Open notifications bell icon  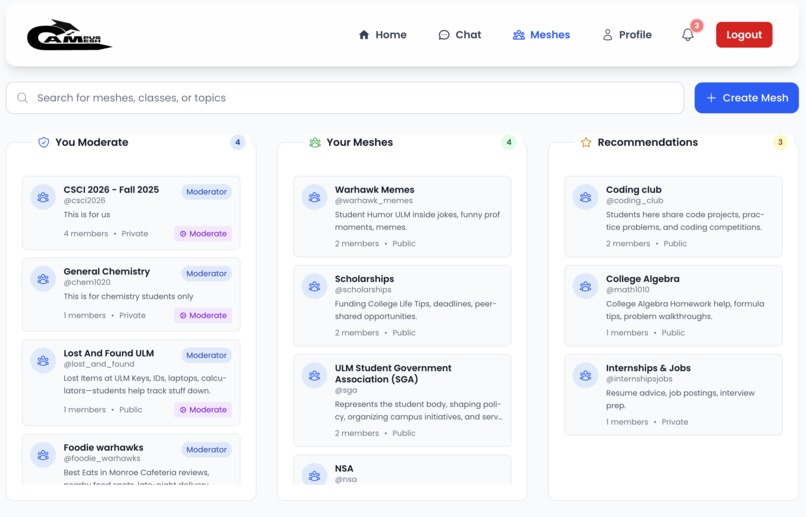(688, 35)
